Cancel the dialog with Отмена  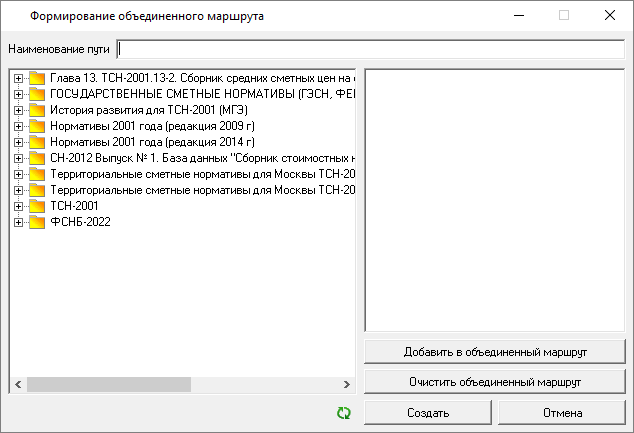562,412
